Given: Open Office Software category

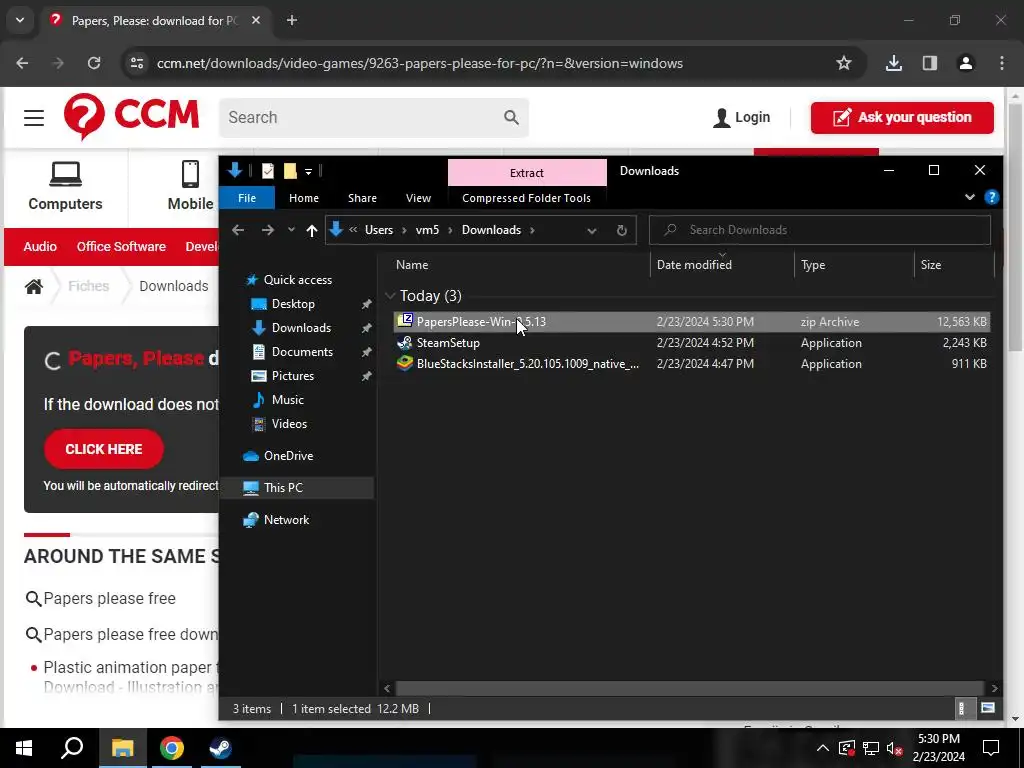Looking at the screenshot, I should pos(121,247).
